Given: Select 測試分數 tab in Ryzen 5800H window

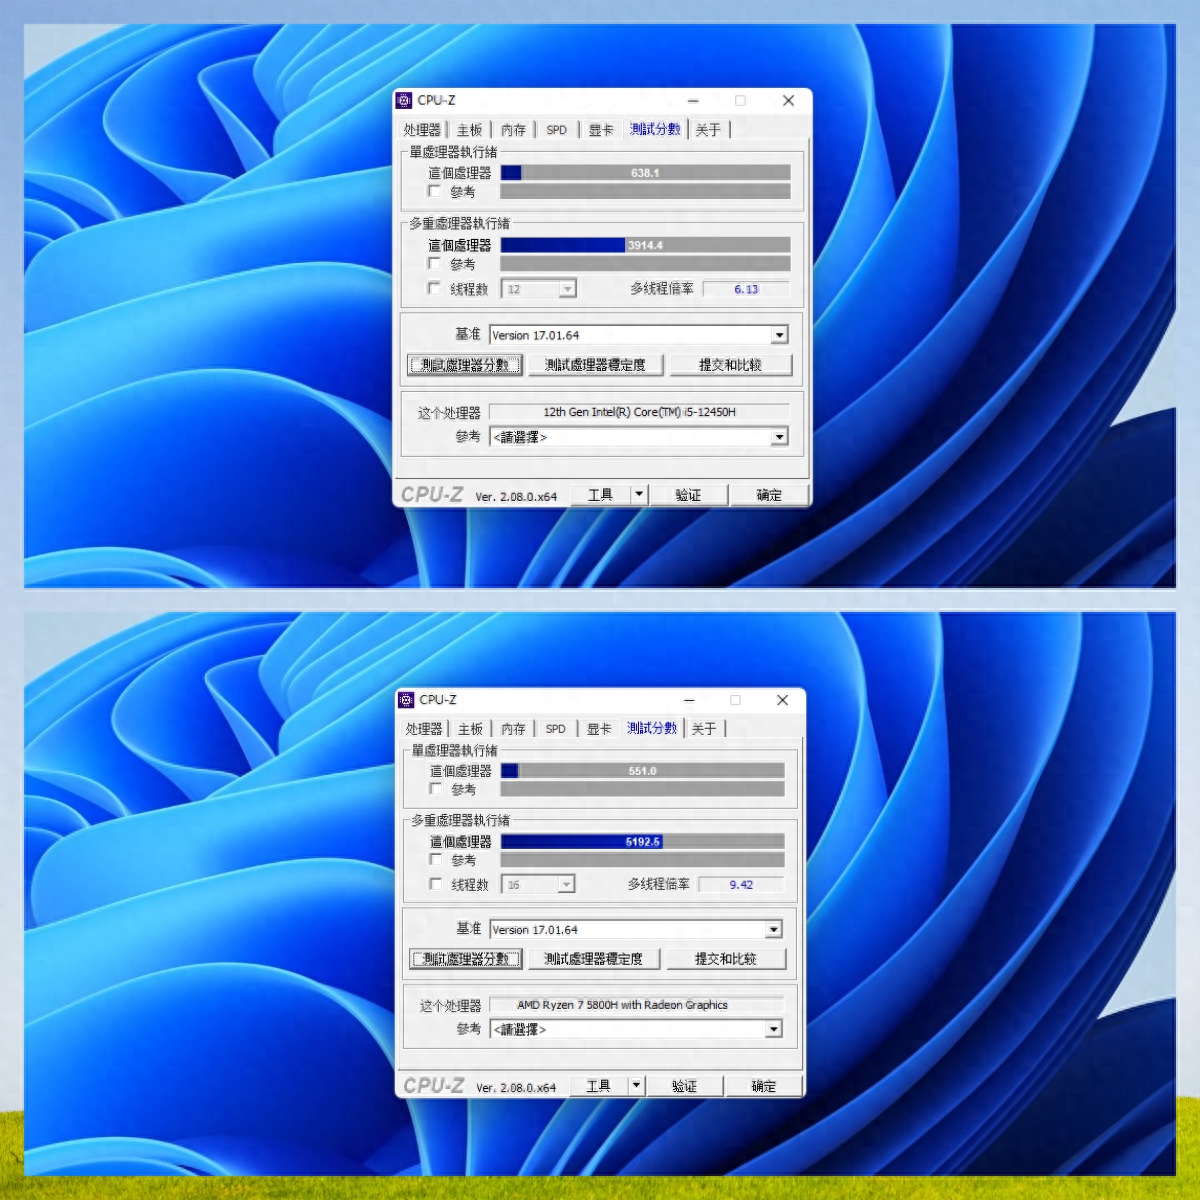Looking at the screenshot, I should click(x=652, y=728).
